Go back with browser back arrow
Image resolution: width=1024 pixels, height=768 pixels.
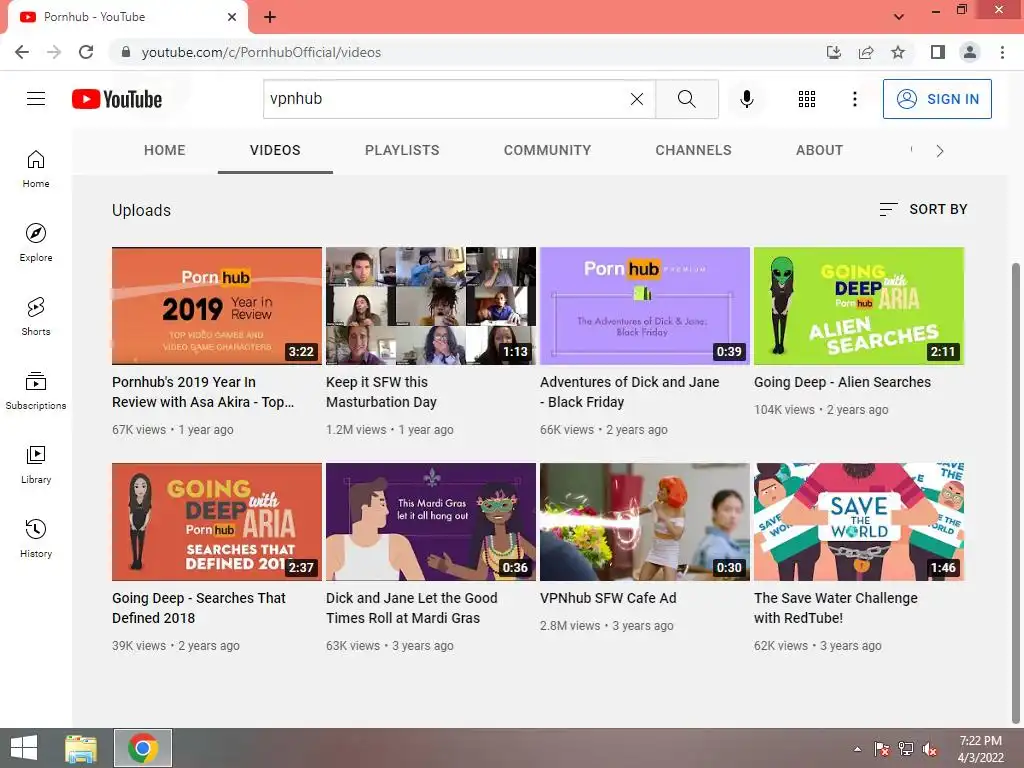tap(22, 52)
